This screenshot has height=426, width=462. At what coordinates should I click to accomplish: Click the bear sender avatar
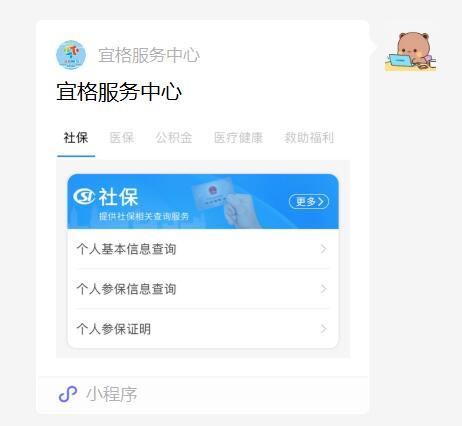(x=411, y=51)
